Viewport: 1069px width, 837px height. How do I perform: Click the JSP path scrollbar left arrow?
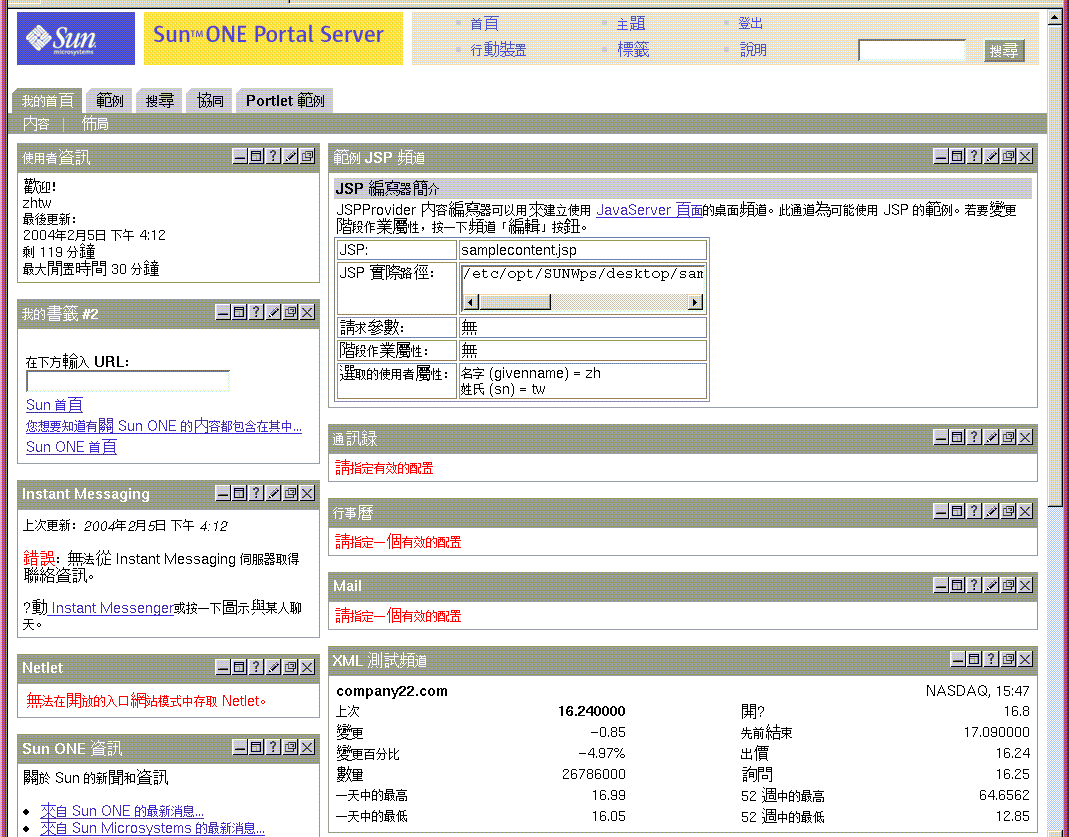pos(471,302)
